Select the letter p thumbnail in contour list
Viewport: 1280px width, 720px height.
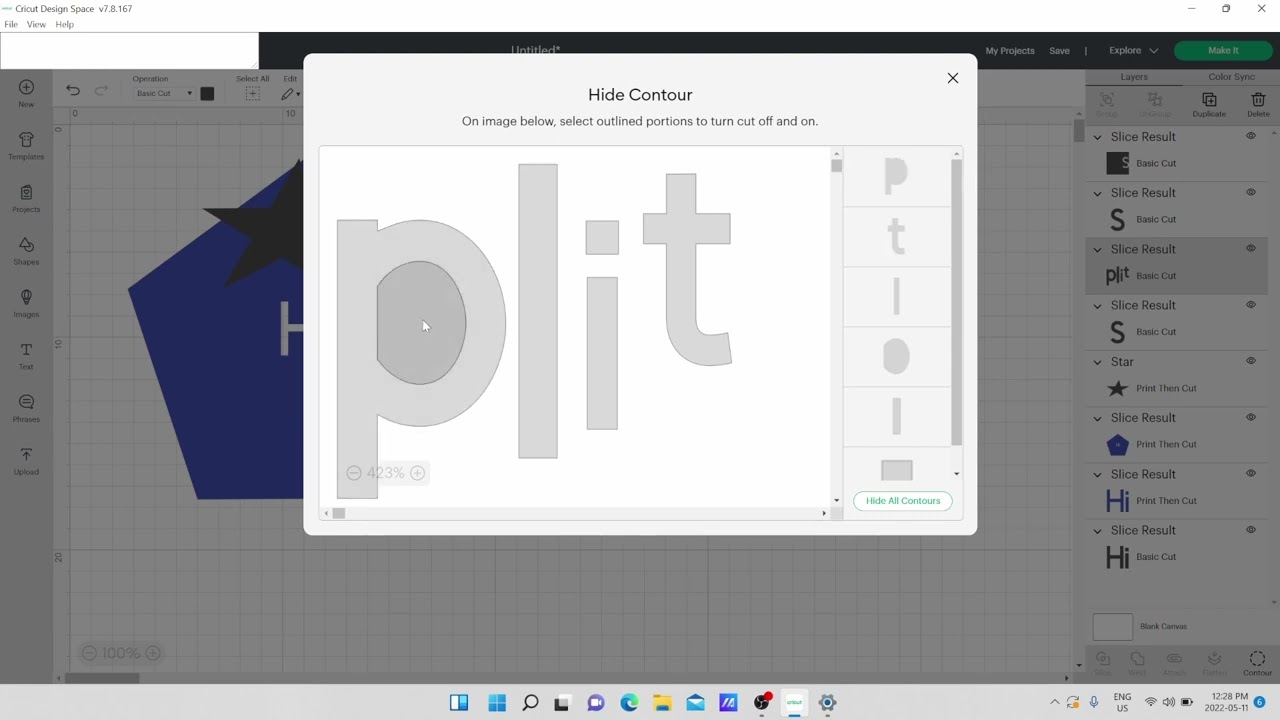pos(896,176)
